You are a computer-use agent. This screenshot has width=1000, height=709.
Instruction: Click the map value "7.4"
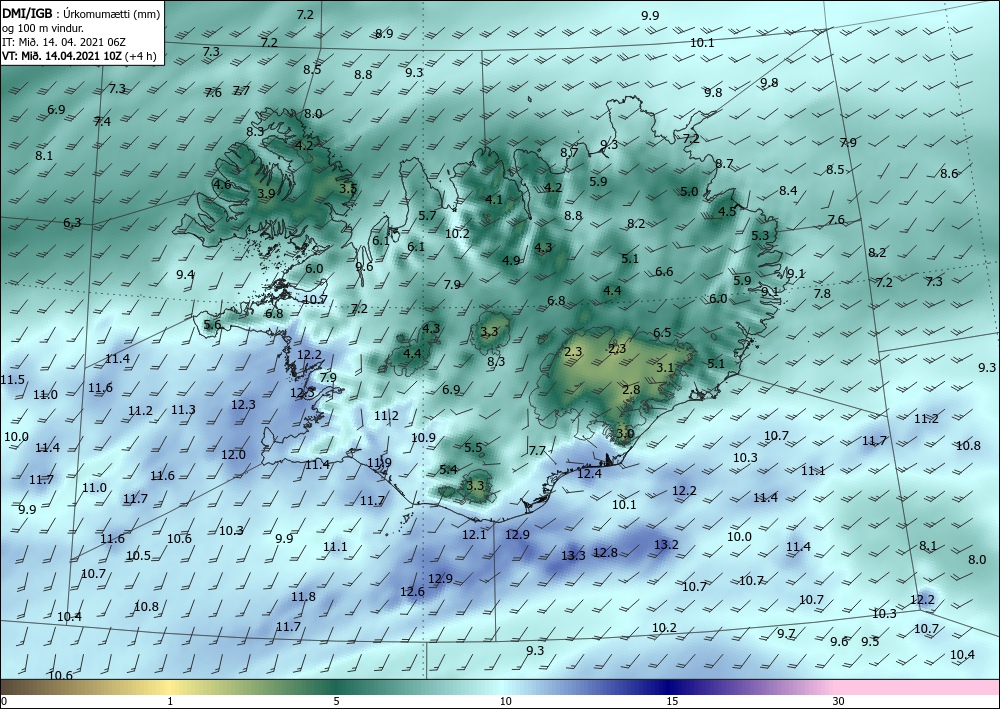click(102, 121)
